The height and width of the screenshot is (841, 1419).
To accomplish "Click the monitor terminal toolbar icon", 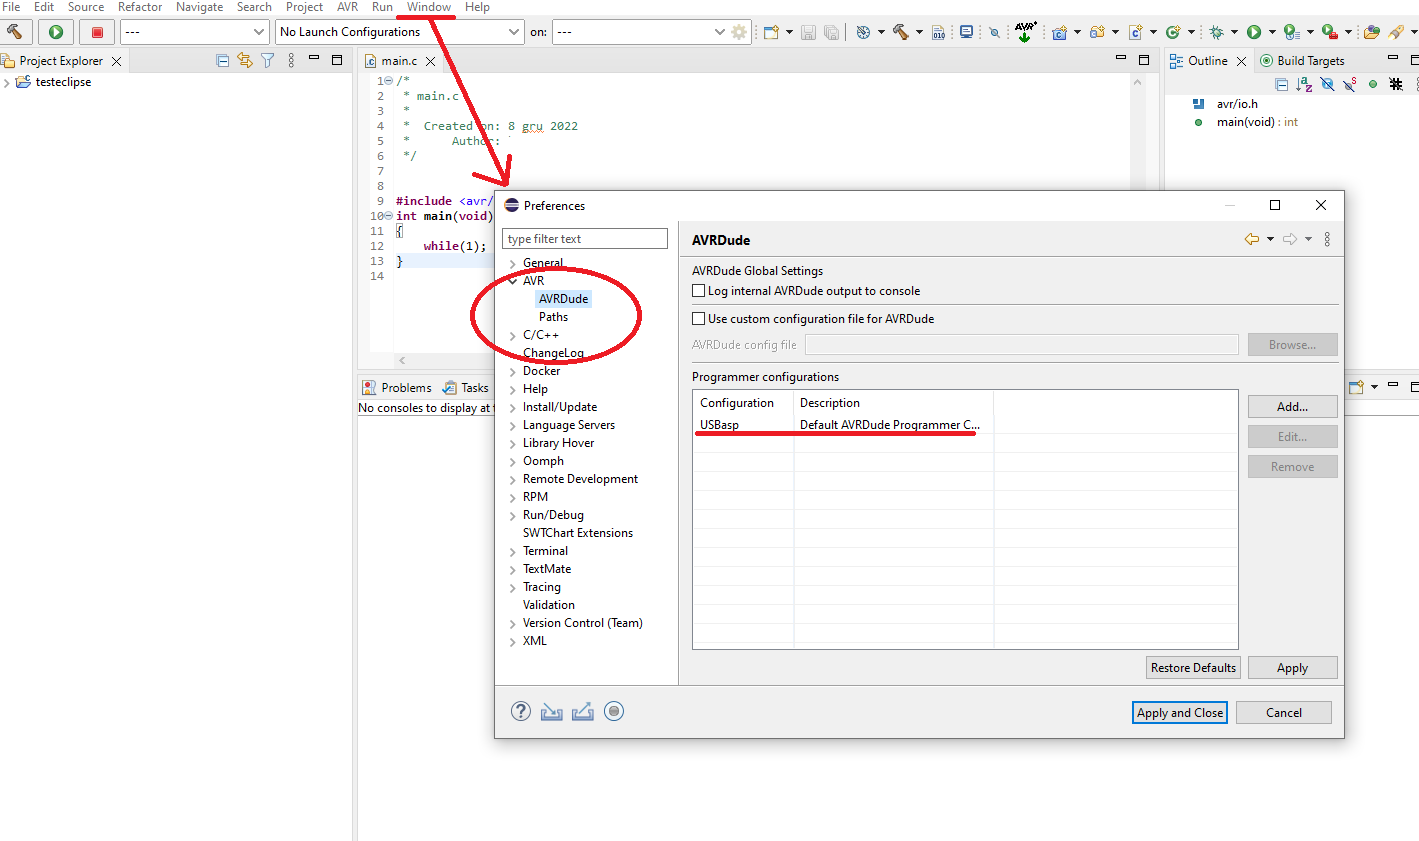I will [x=966, y=32].
